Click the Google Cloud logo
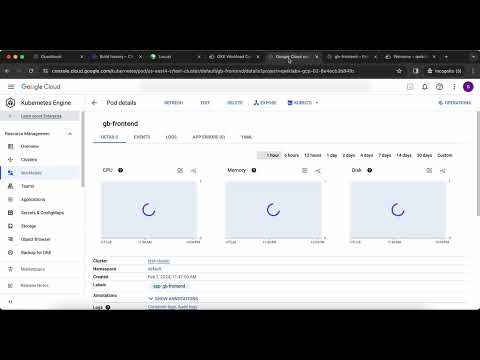480x360 pixels. (41, 87)
